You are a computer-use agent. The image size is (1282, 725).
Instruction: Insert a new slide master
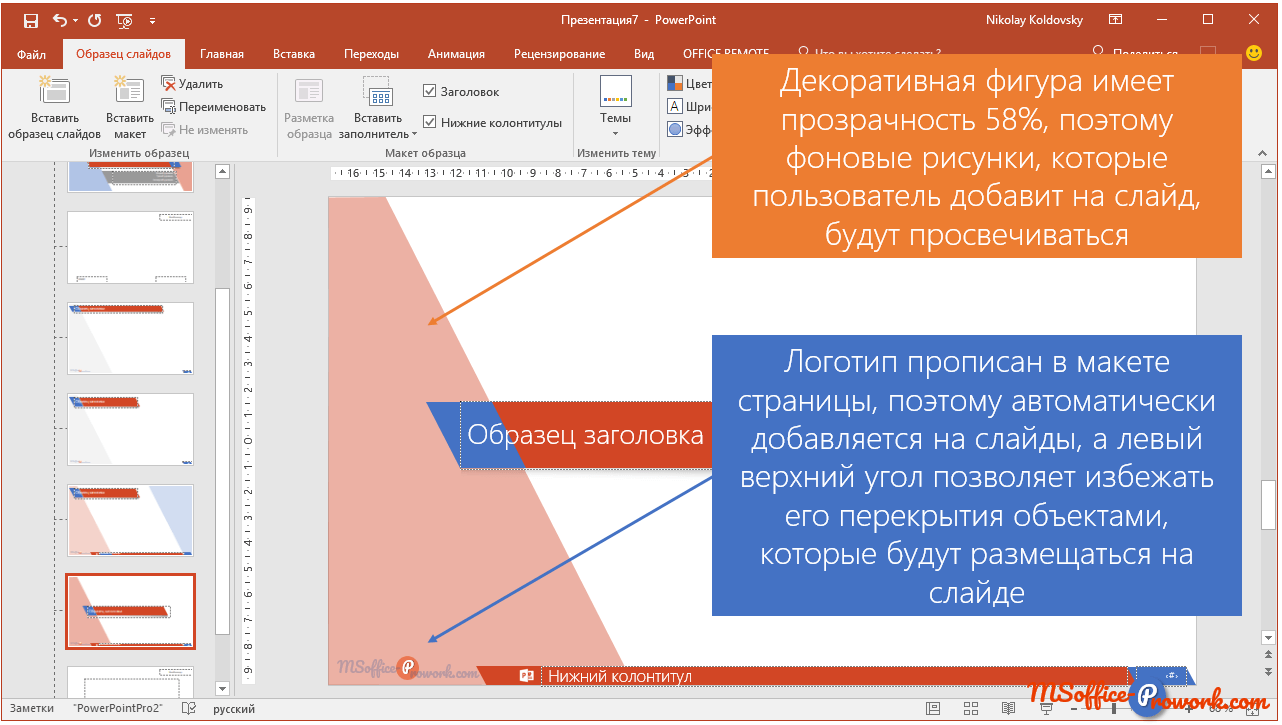[55, 108]
